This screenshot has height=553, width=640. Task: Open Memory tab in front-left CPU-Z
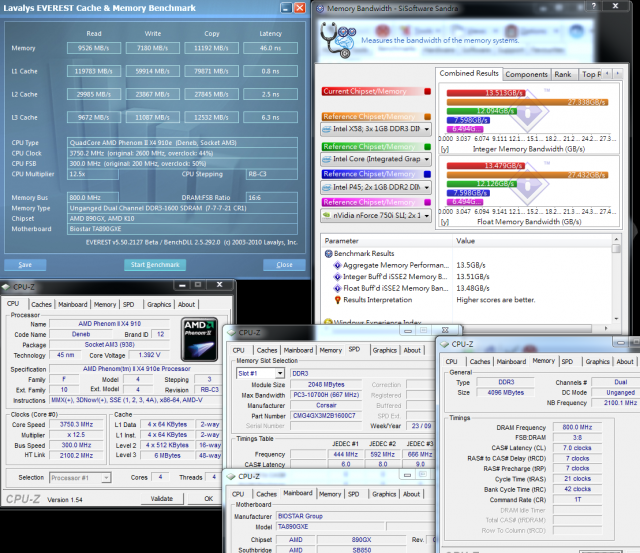coord(105,304)
